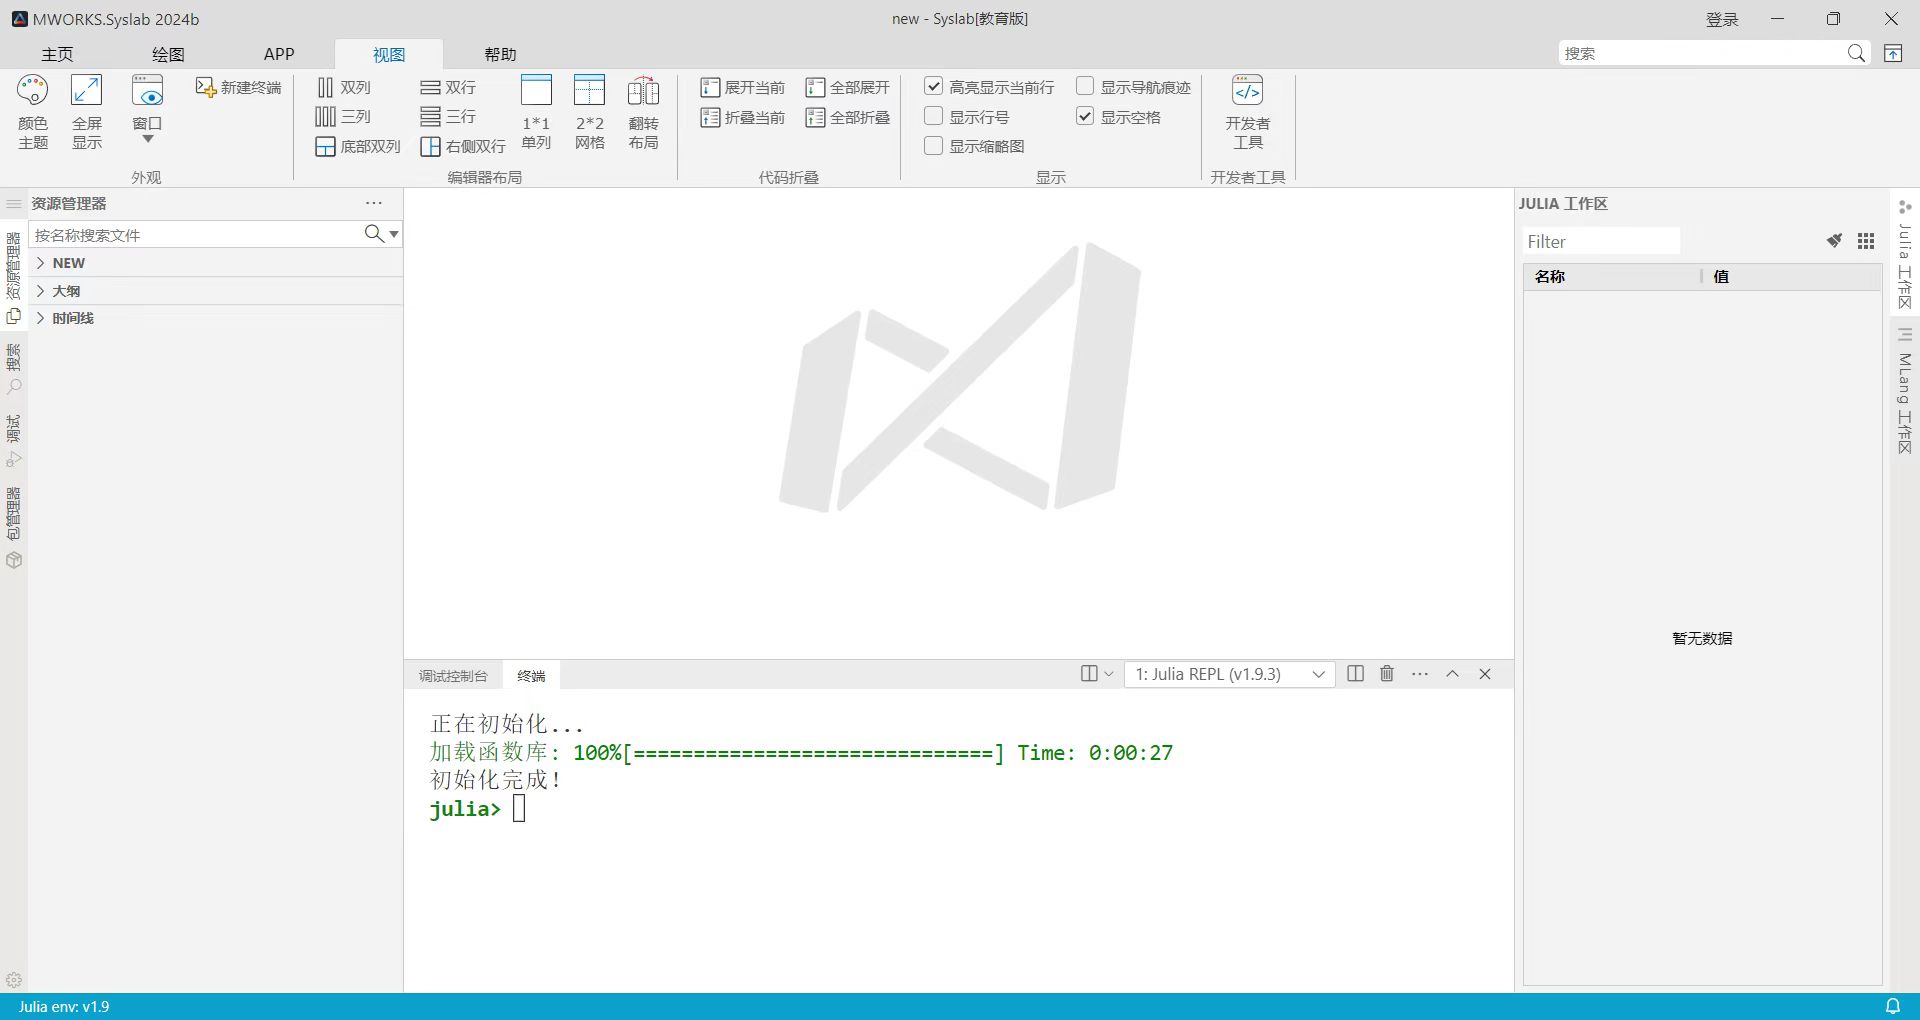Uncheck the 显示空格 checkbox
The height and width of the screenshot is (1020, 1920).
[x=1085, y=117]
